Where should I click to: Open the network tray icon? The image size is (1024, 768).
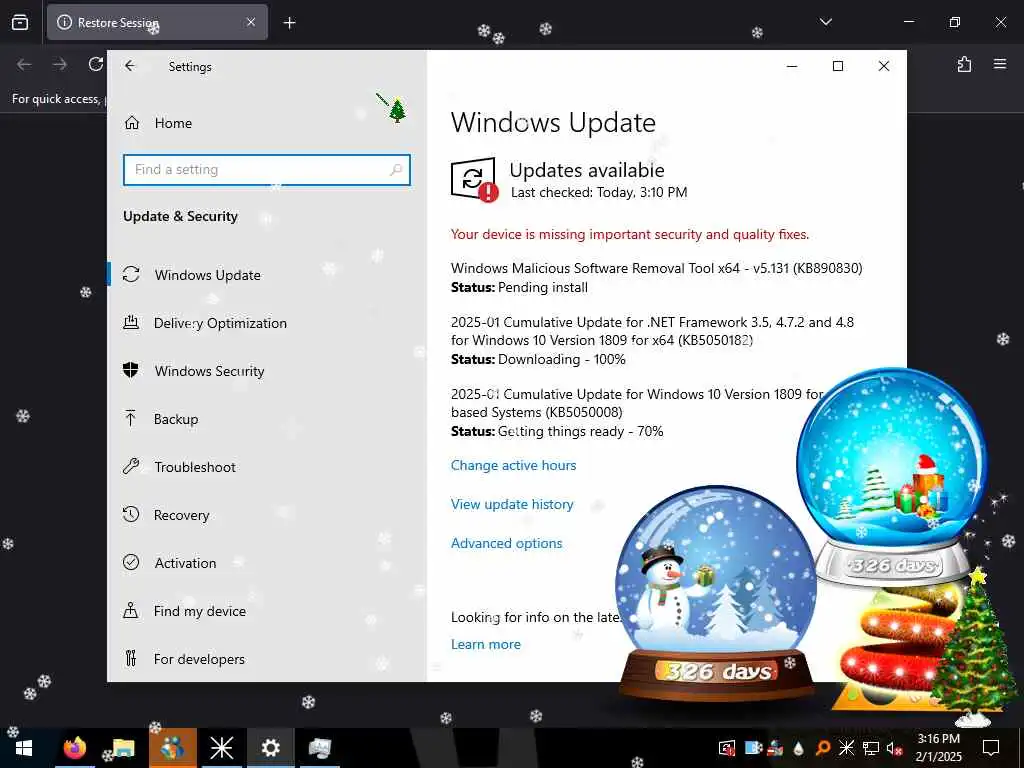(871, 748)
